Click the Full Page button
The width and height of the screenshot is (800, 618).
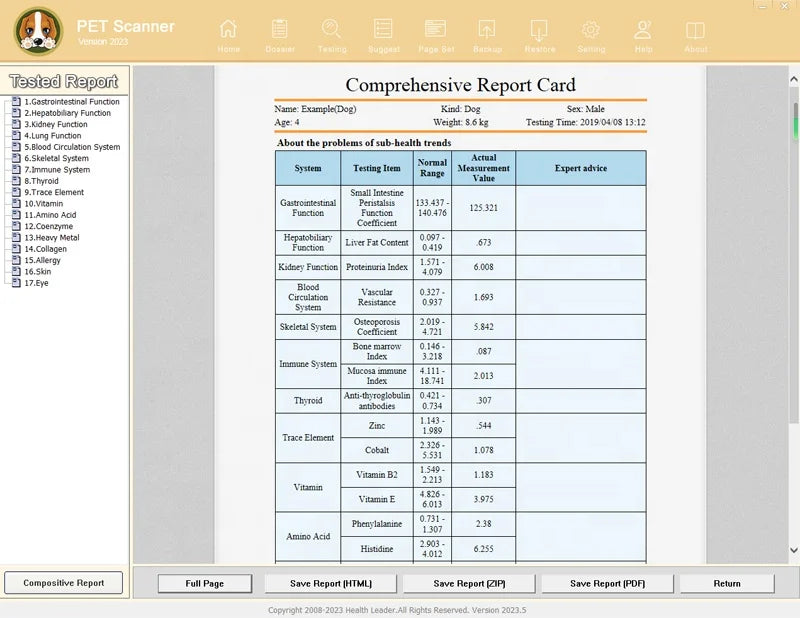tap(205, 584)
